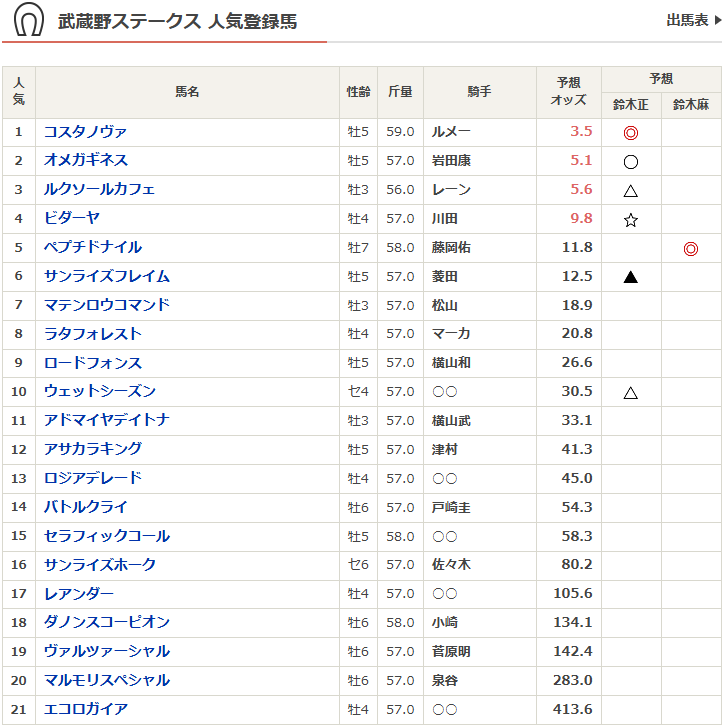This screenshot has height=728, width=725.
Task: Click the 予想オッズ column header
Action: [x=568, y=92]
